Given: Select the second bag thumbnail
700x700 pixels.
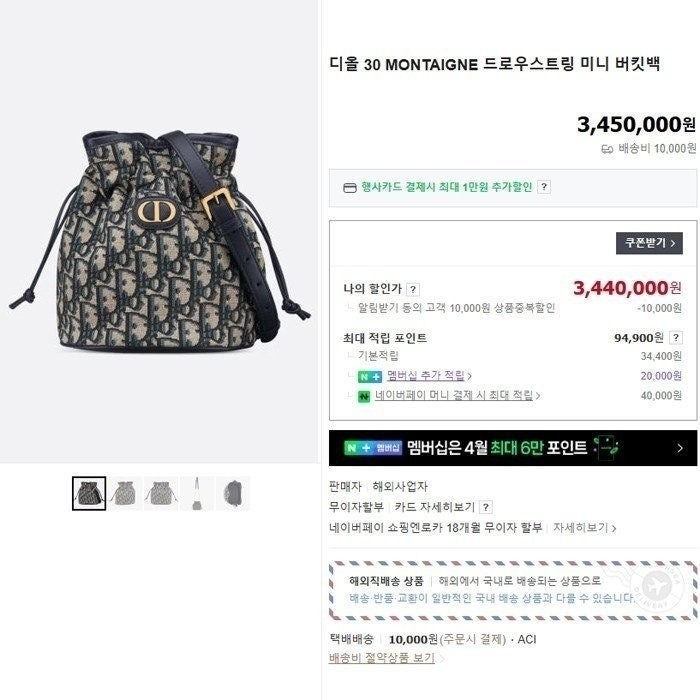Looking at the screenshot, I should (x=125, y=493).
